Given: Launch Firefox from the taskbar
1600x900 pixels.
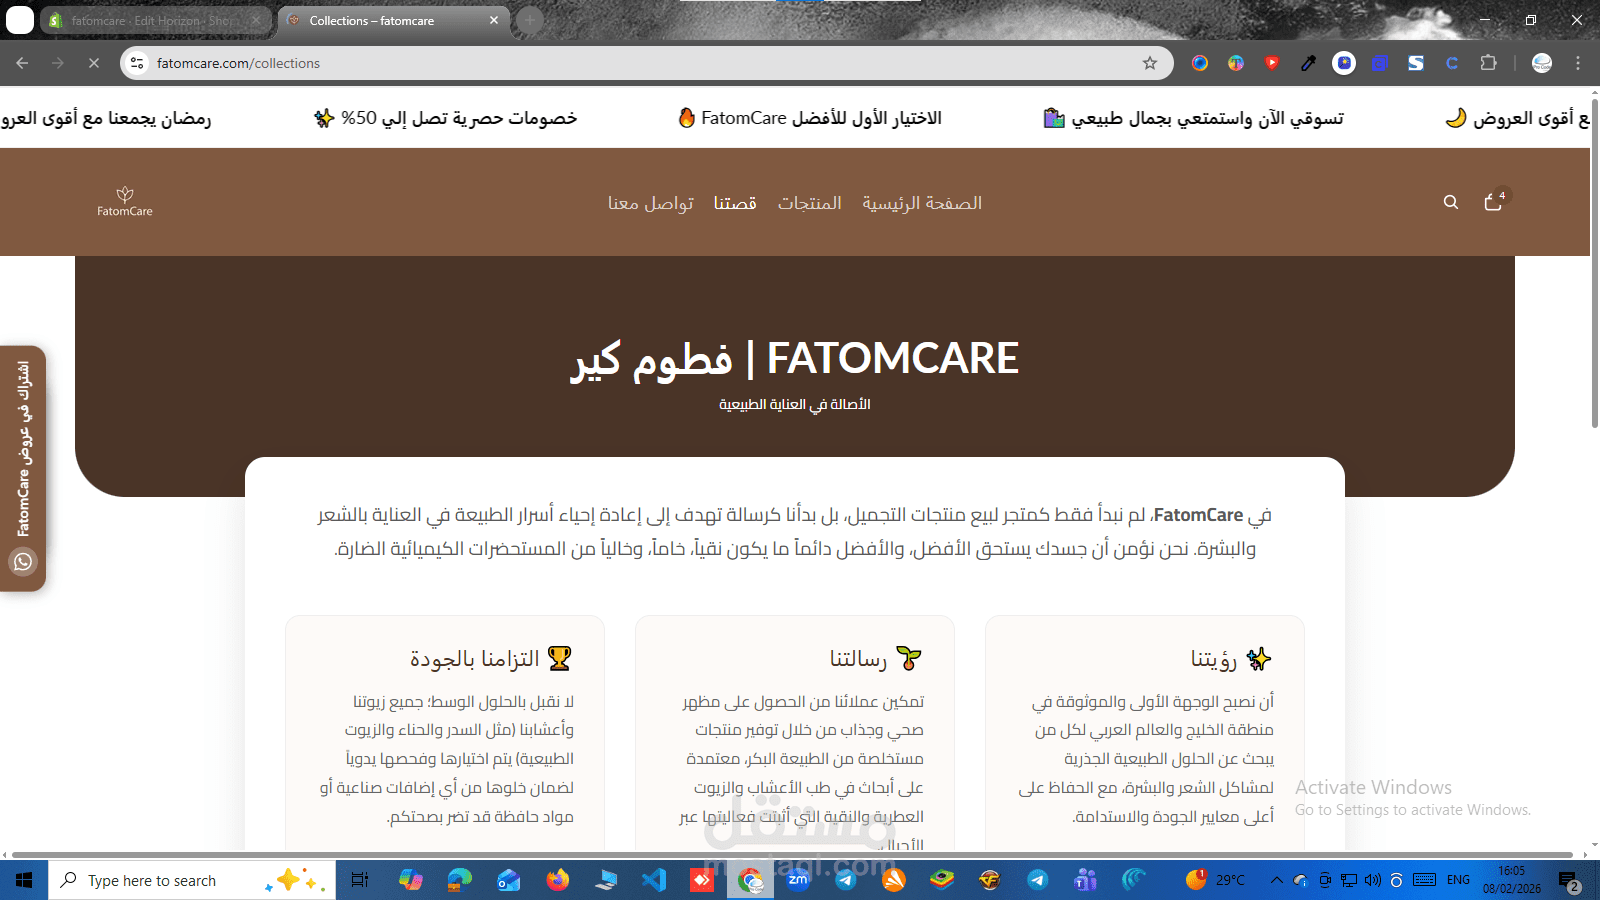Looking at the screenshot, I should click(x=558, y=880).
